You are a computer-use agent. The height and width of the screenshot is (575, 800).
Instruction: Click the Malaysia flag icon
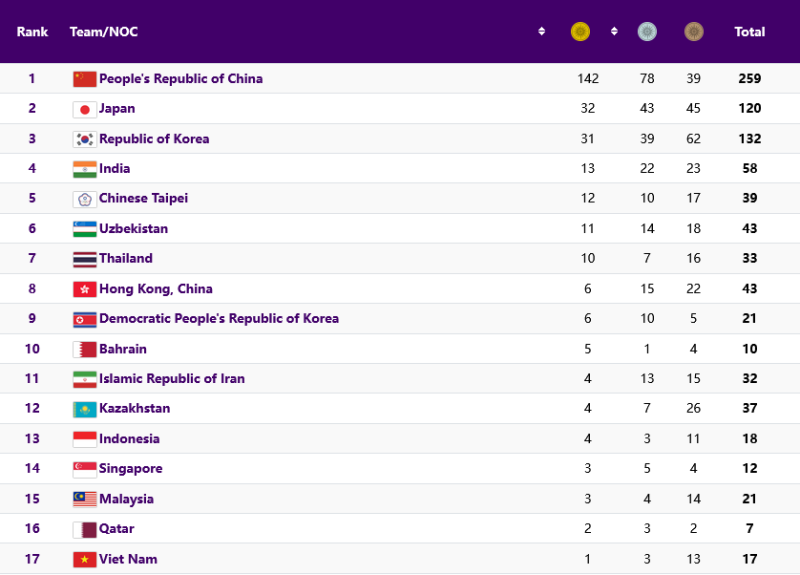pos(85,499)
